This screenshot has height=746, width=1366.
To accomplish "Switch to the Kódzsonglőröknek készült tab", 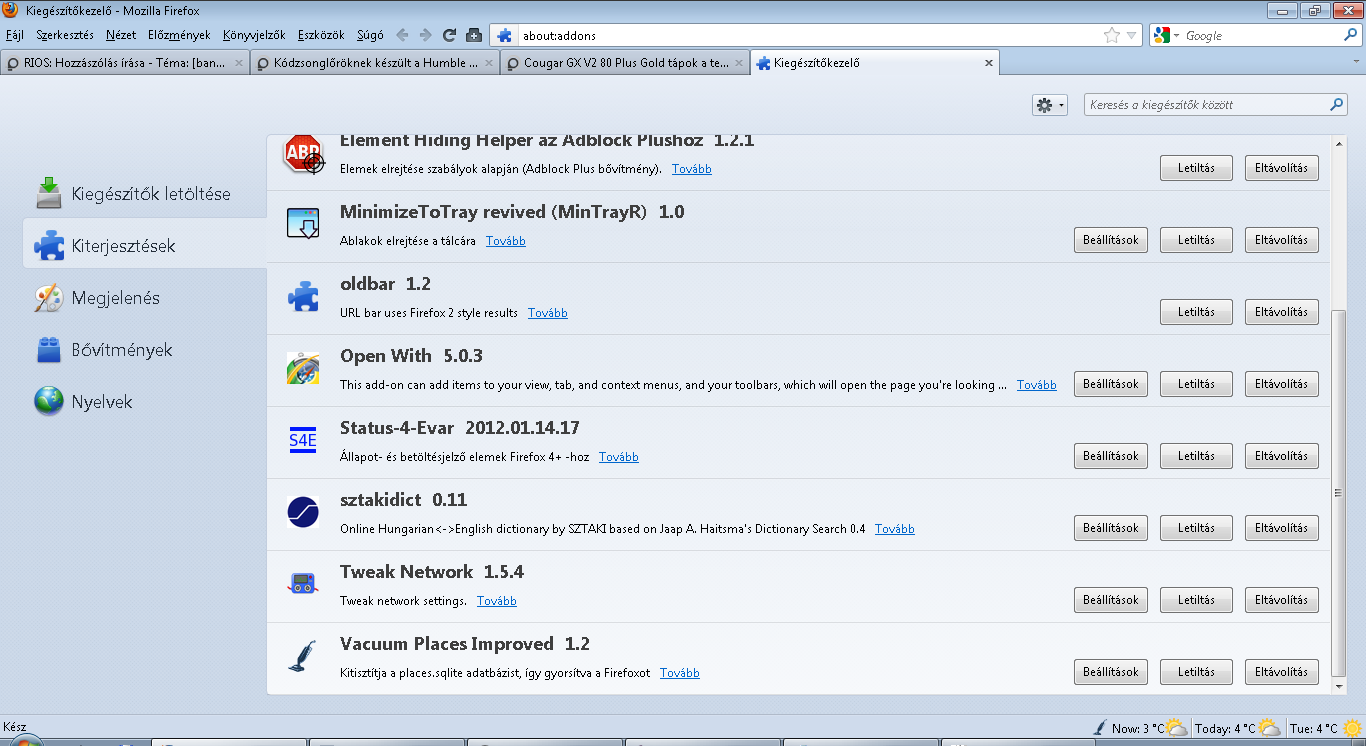I will (375, 63).
